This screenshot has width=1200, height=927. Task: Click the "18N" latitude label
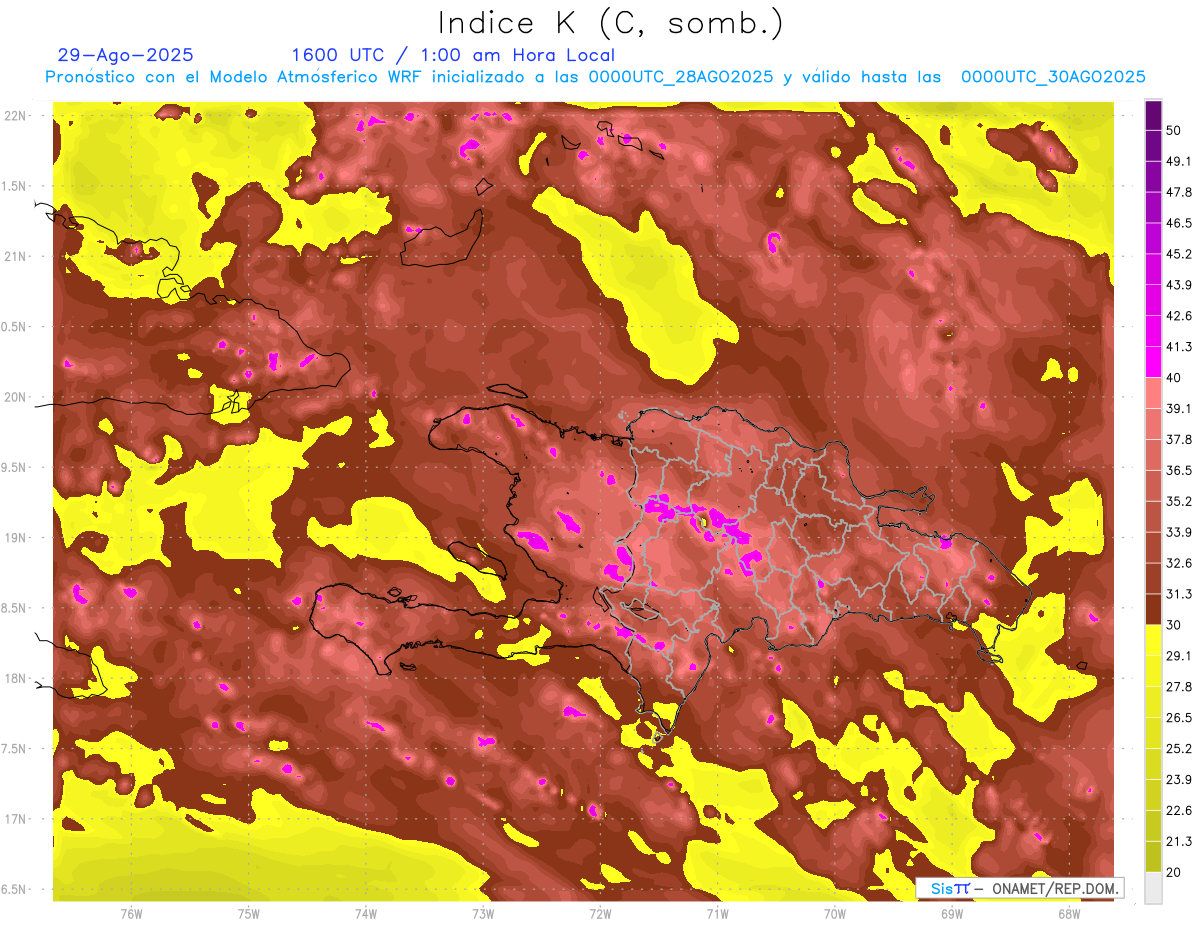tap(15, 678)
